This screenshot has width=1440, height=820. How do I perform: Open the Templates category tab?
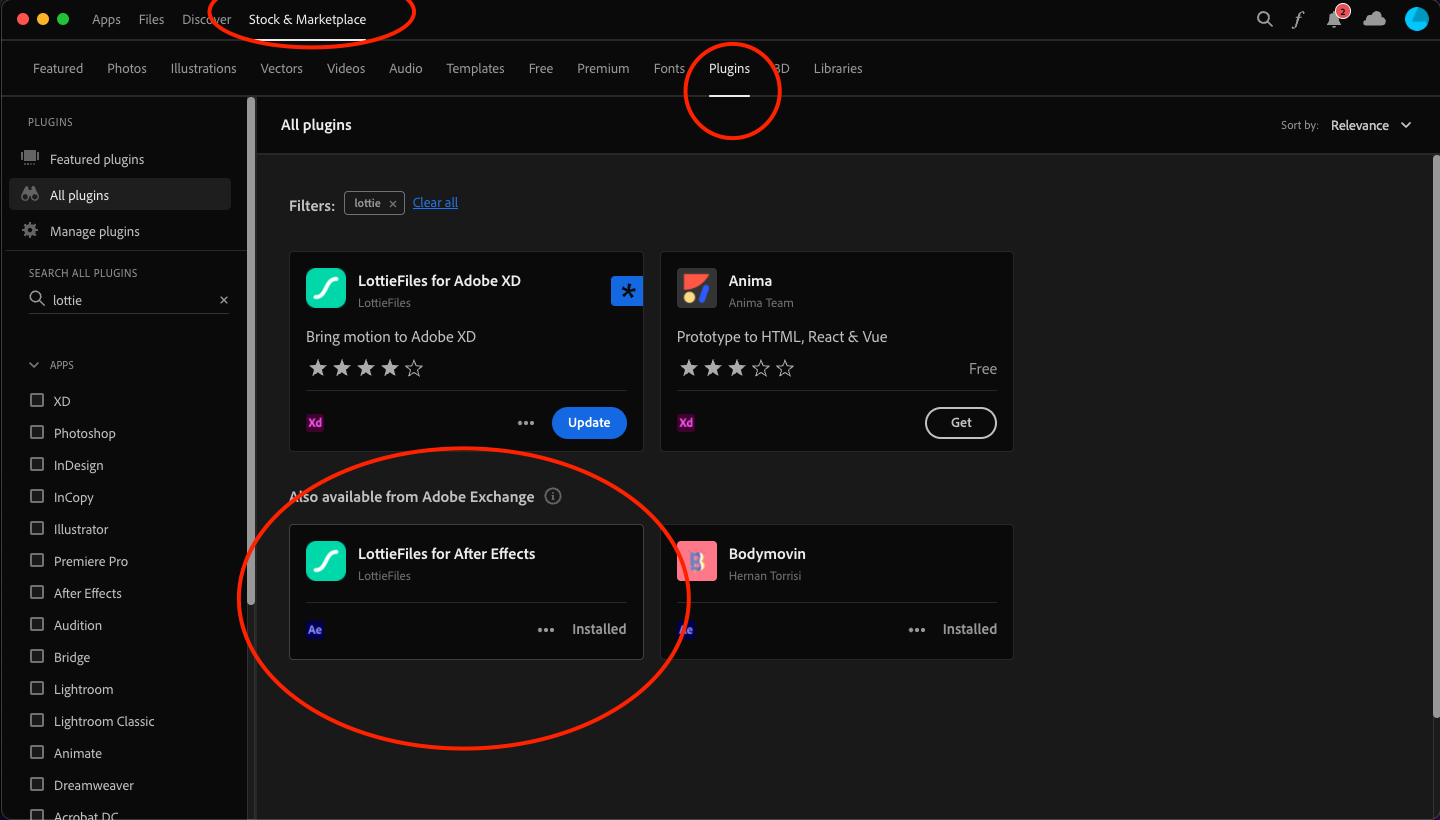[x=475, y=68]
